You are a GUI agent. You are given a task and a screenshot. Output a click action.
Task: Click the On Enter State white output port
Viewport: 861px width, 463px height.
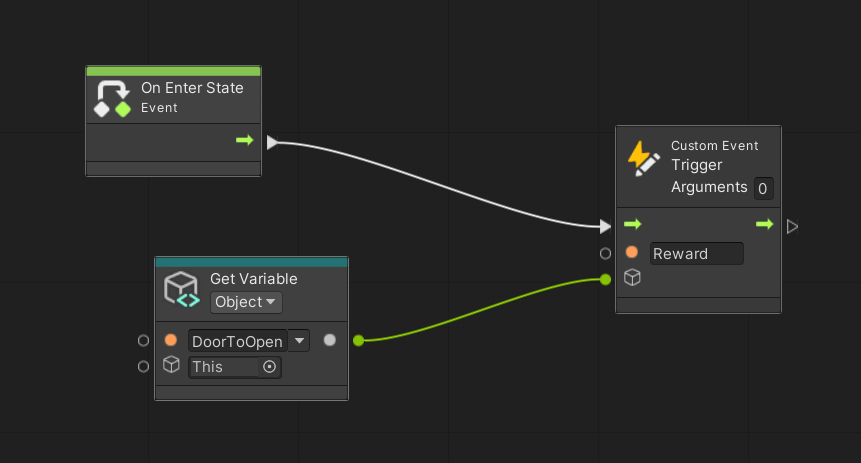click(272, 142)
